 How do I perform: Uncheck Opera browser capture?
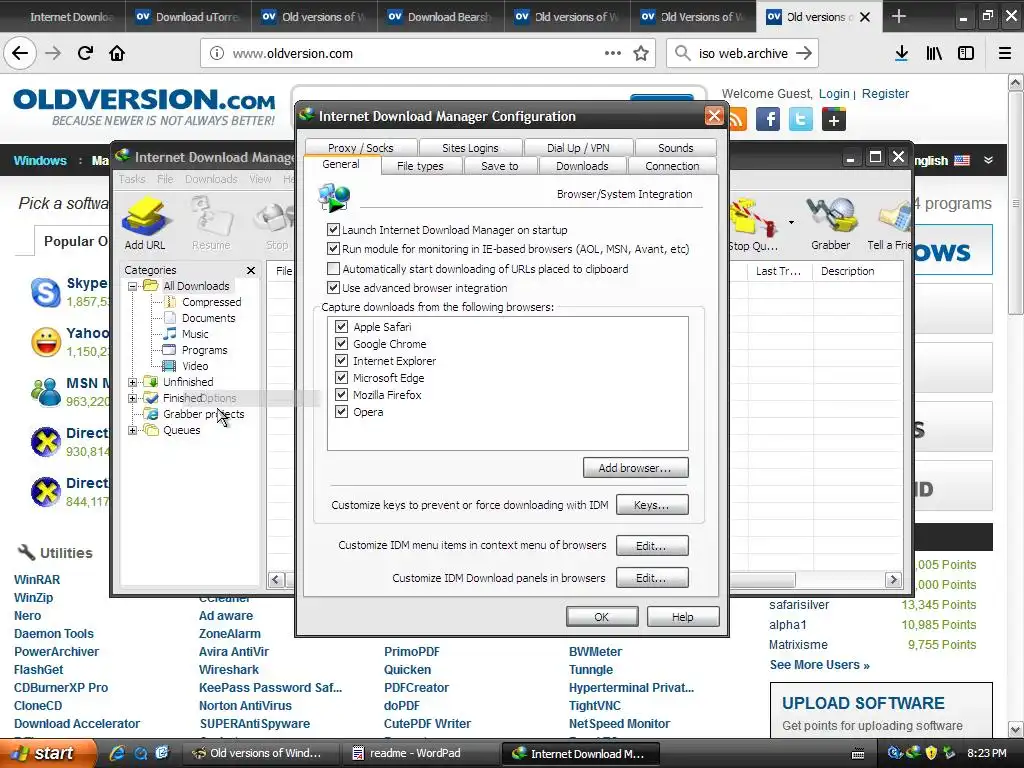click(342, 411)
